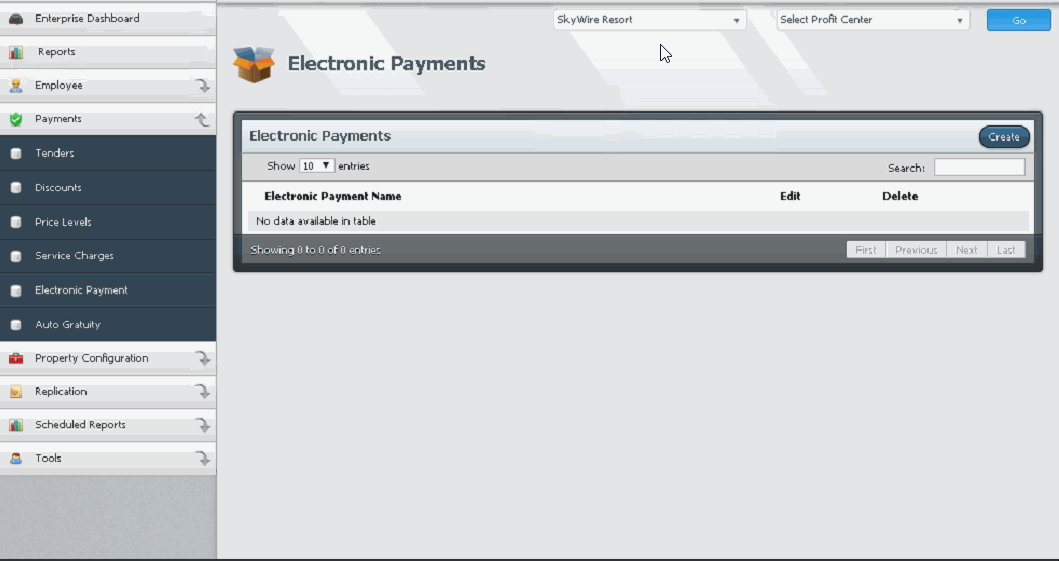1059x561 pixels.
Task: Click the Previous pagination button
Action: click(x=916, y=250)
